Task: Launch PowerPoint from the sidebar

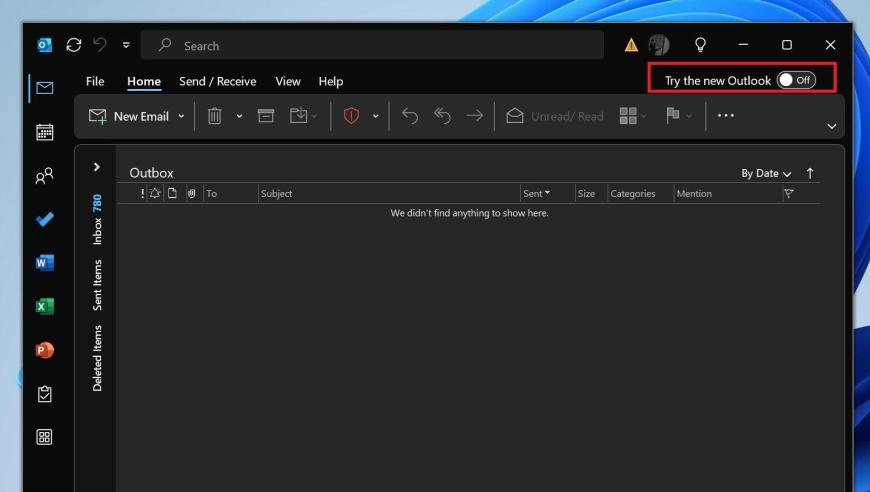Action: pyautogui.click(x=44, y=351)
